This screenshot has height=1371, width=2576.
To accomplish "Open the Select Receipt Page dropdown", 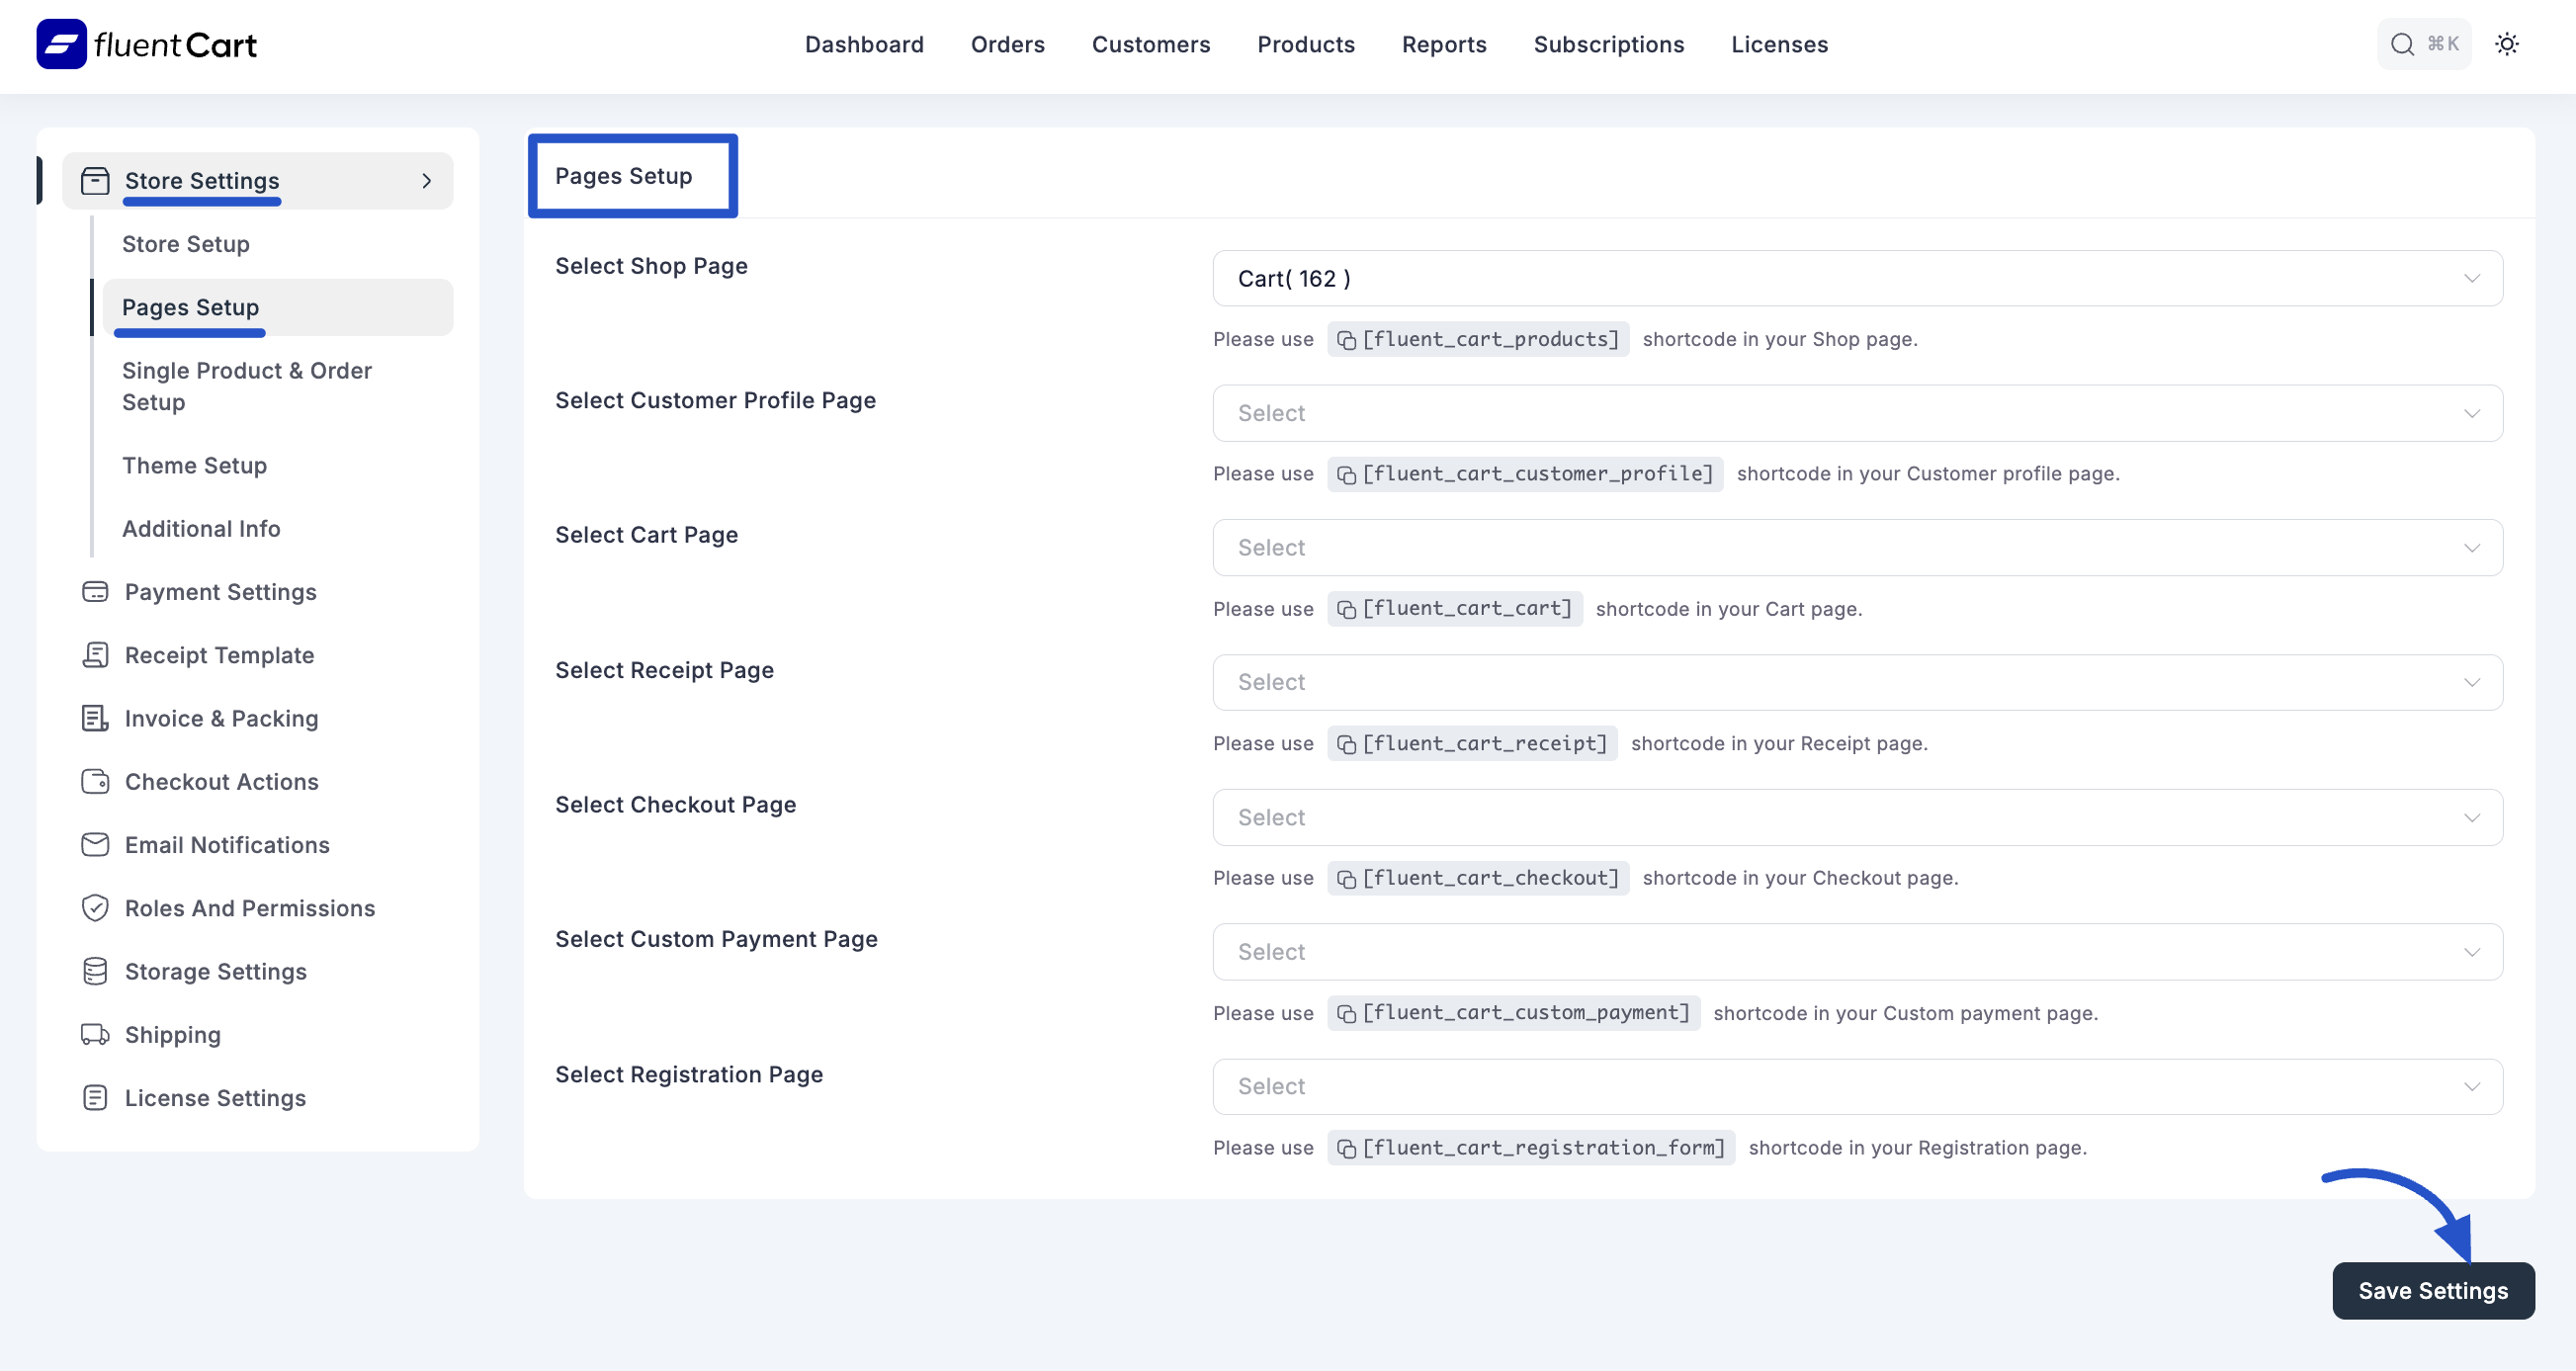I will (x=1857, y=682).
